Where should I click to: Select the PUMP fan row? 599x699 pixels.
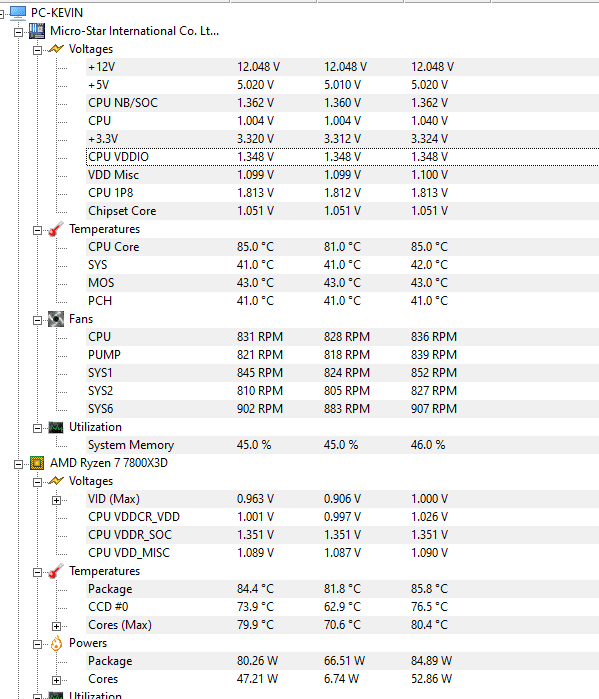pos(342,355)
